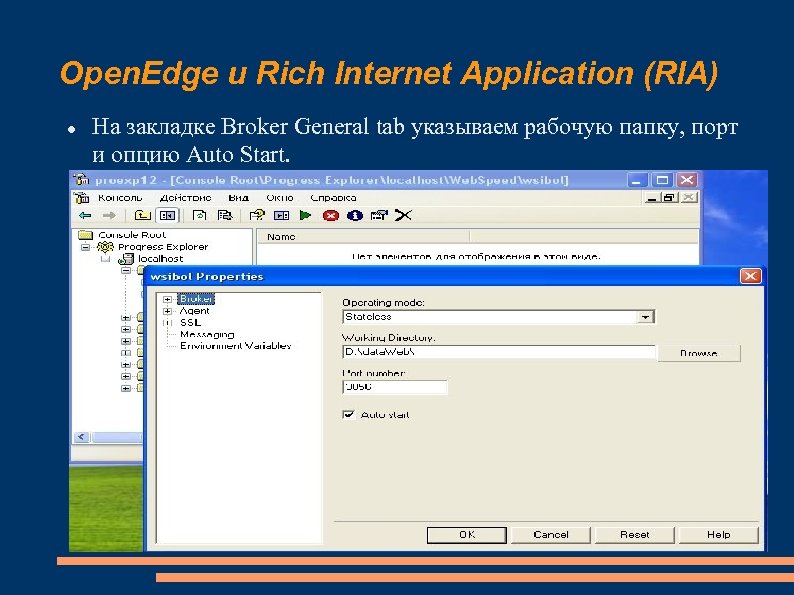
Task: Click the Back arrow in the proexp12 toolbar
Action: click(x=85, y=216)
